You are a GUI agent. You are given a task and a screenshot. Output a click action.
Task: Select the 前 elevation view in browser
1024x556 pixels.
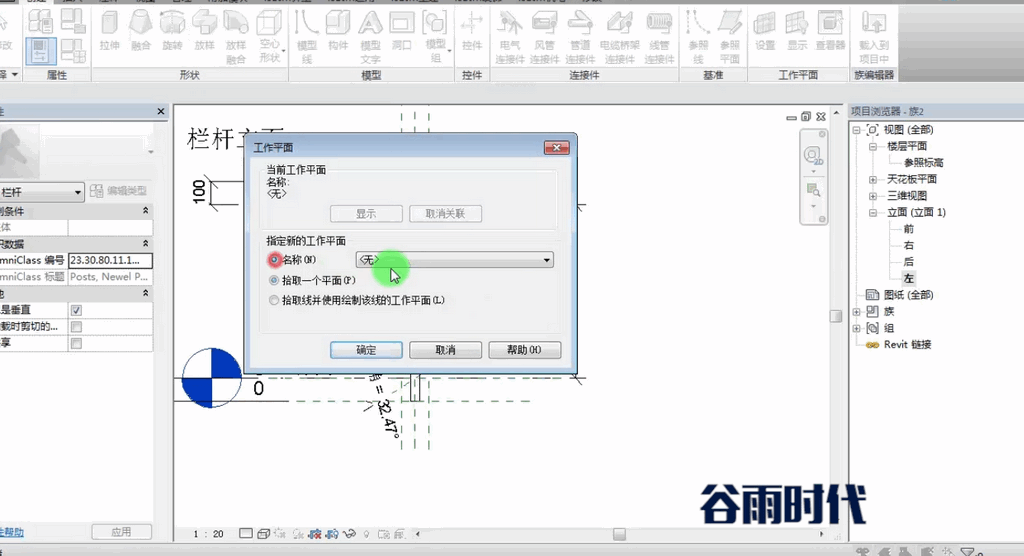(x=908, y=229)
